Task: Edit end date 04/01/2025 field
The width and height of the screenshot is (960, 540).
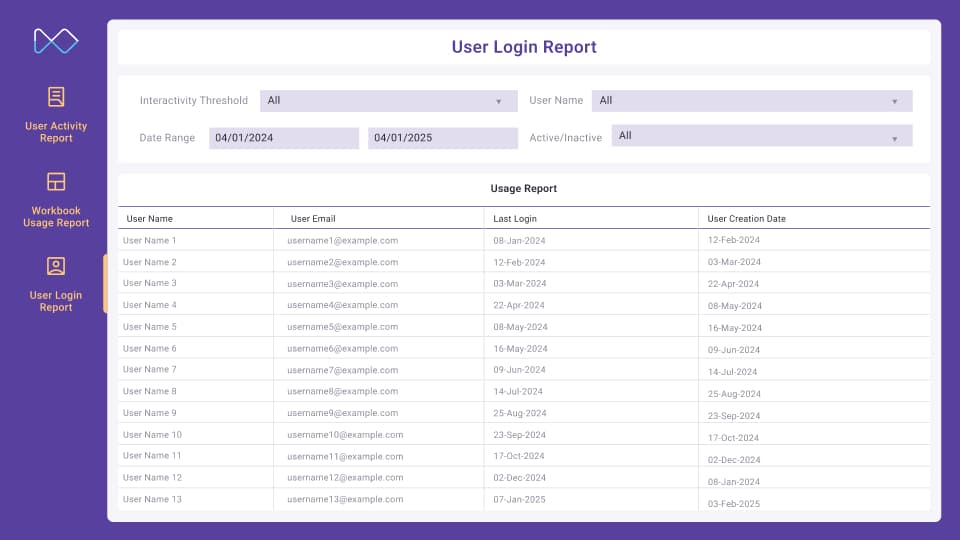Action: [443, 138]
